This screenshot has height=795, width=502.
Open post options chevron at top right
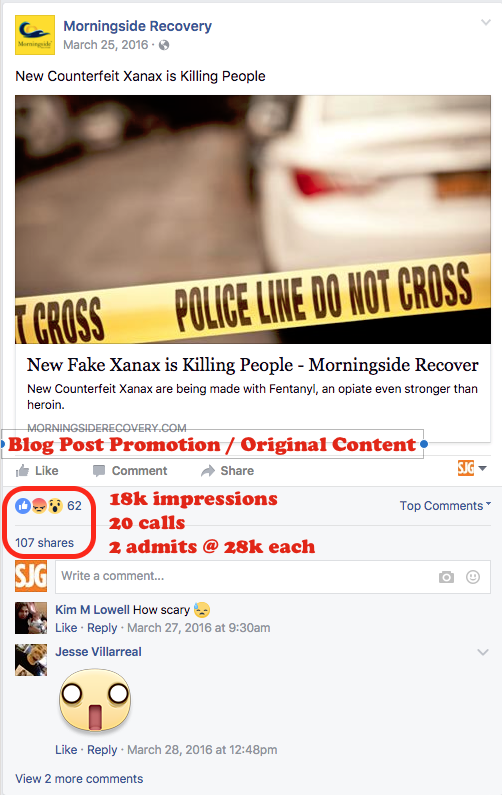coord(486,22)
